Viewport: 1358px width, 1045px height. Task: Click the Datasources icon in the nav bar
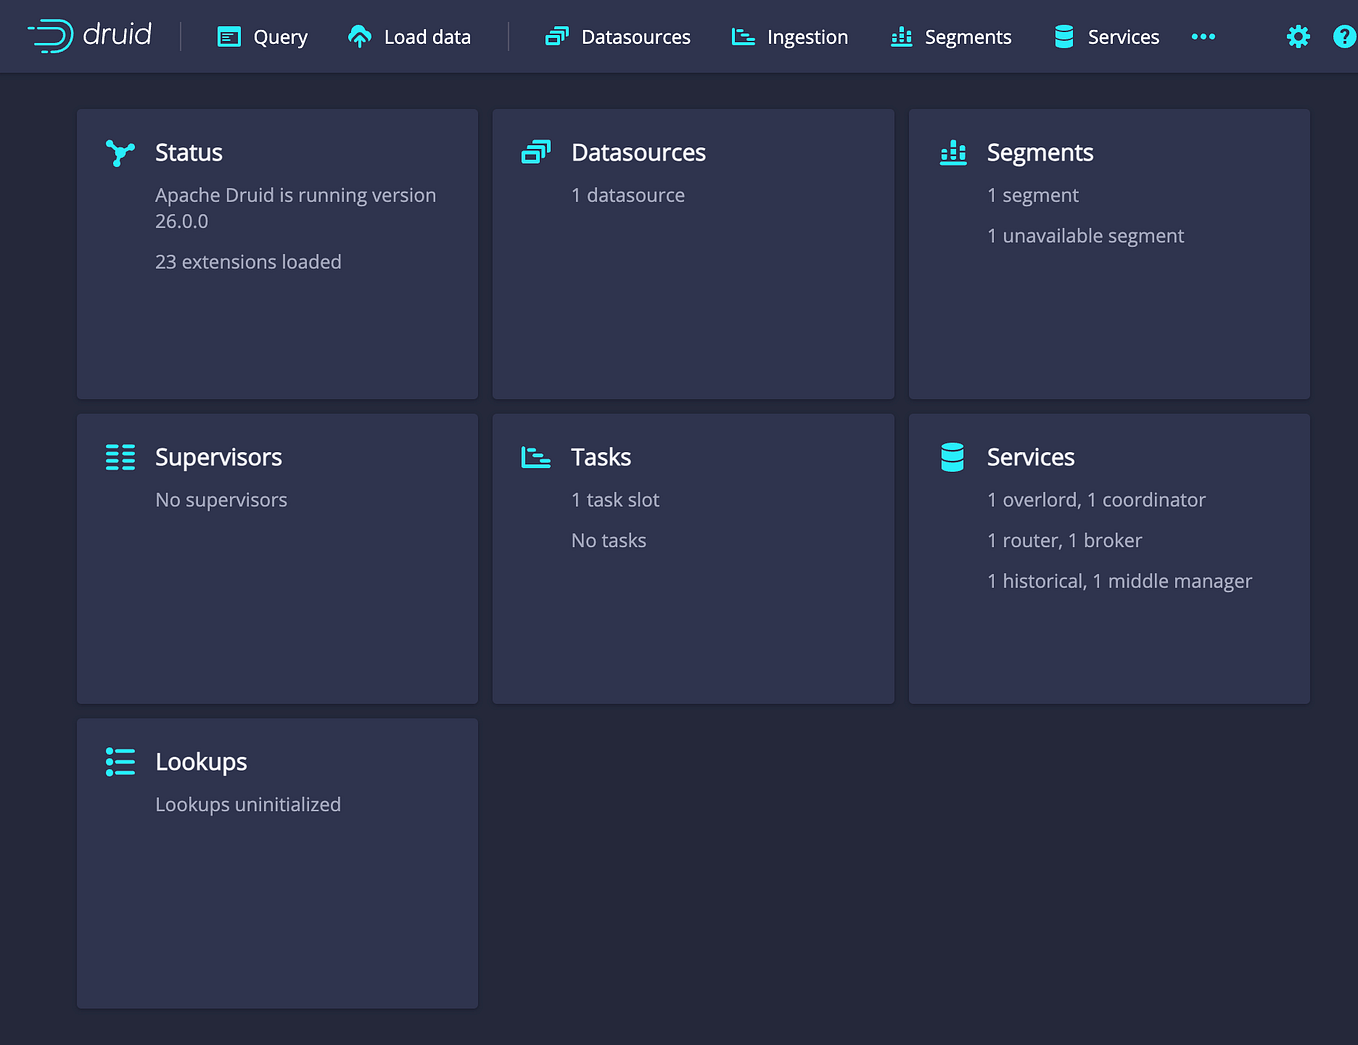coord(557,36)
